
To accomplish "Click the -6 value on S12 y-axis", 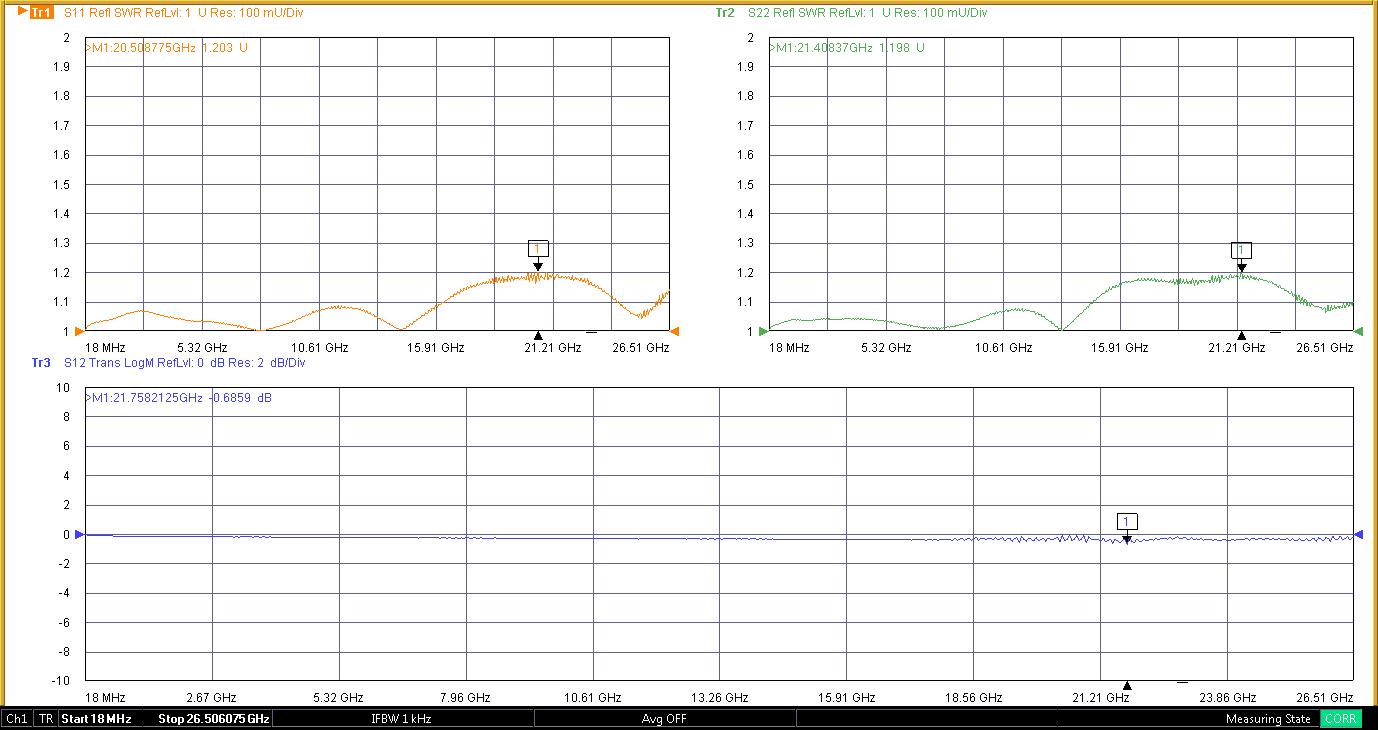I will [x=64, y=622].
